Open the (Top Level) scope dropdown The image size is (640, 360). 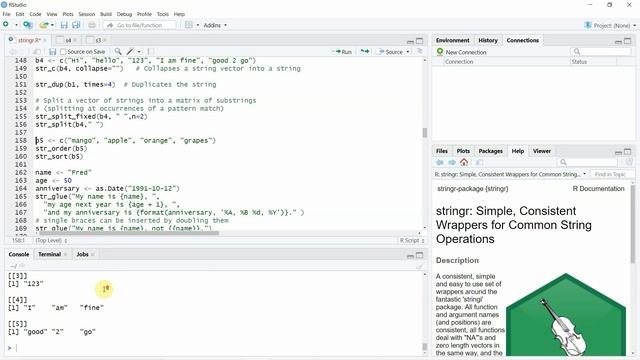coord(51,240)
